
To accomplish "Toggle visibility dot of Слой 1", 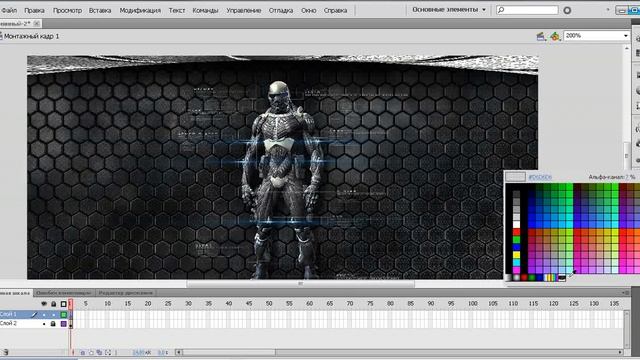I will [44, 315].
